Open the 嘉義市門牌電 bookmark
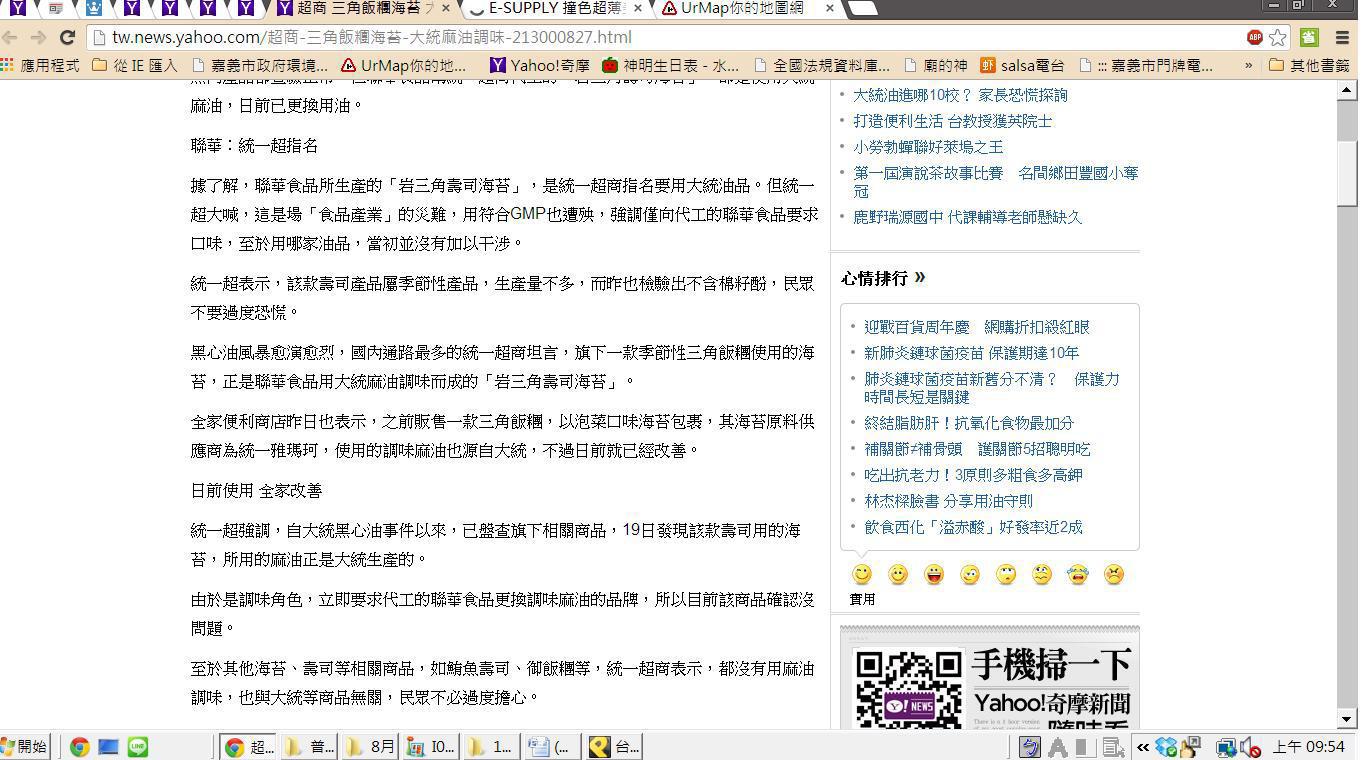Screen dimensions: 1366x760 (1146, 65)
